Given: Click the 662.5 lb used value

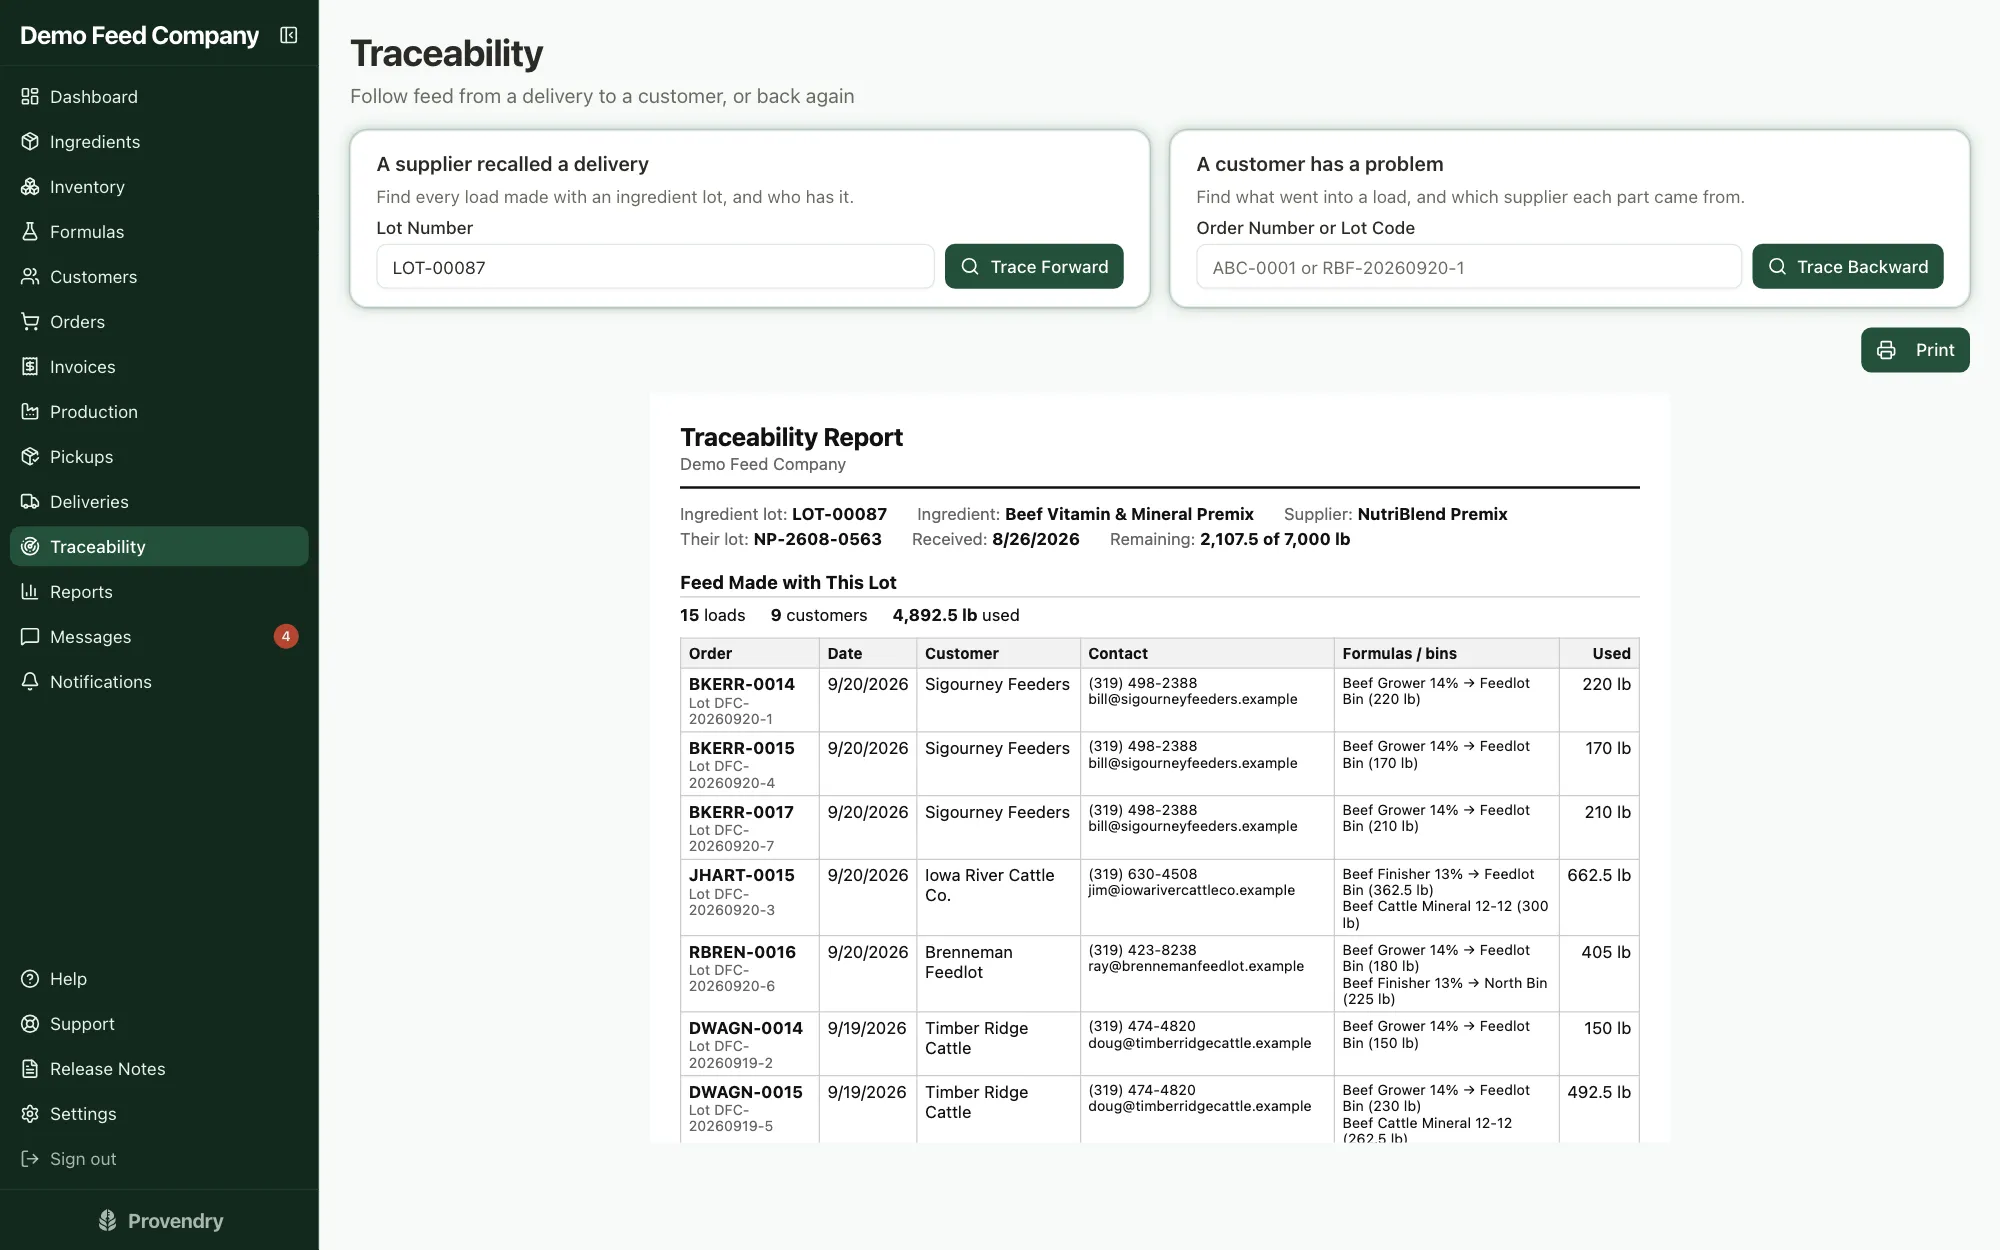Looking at the screenshot, I should (x=1598, y=875).
